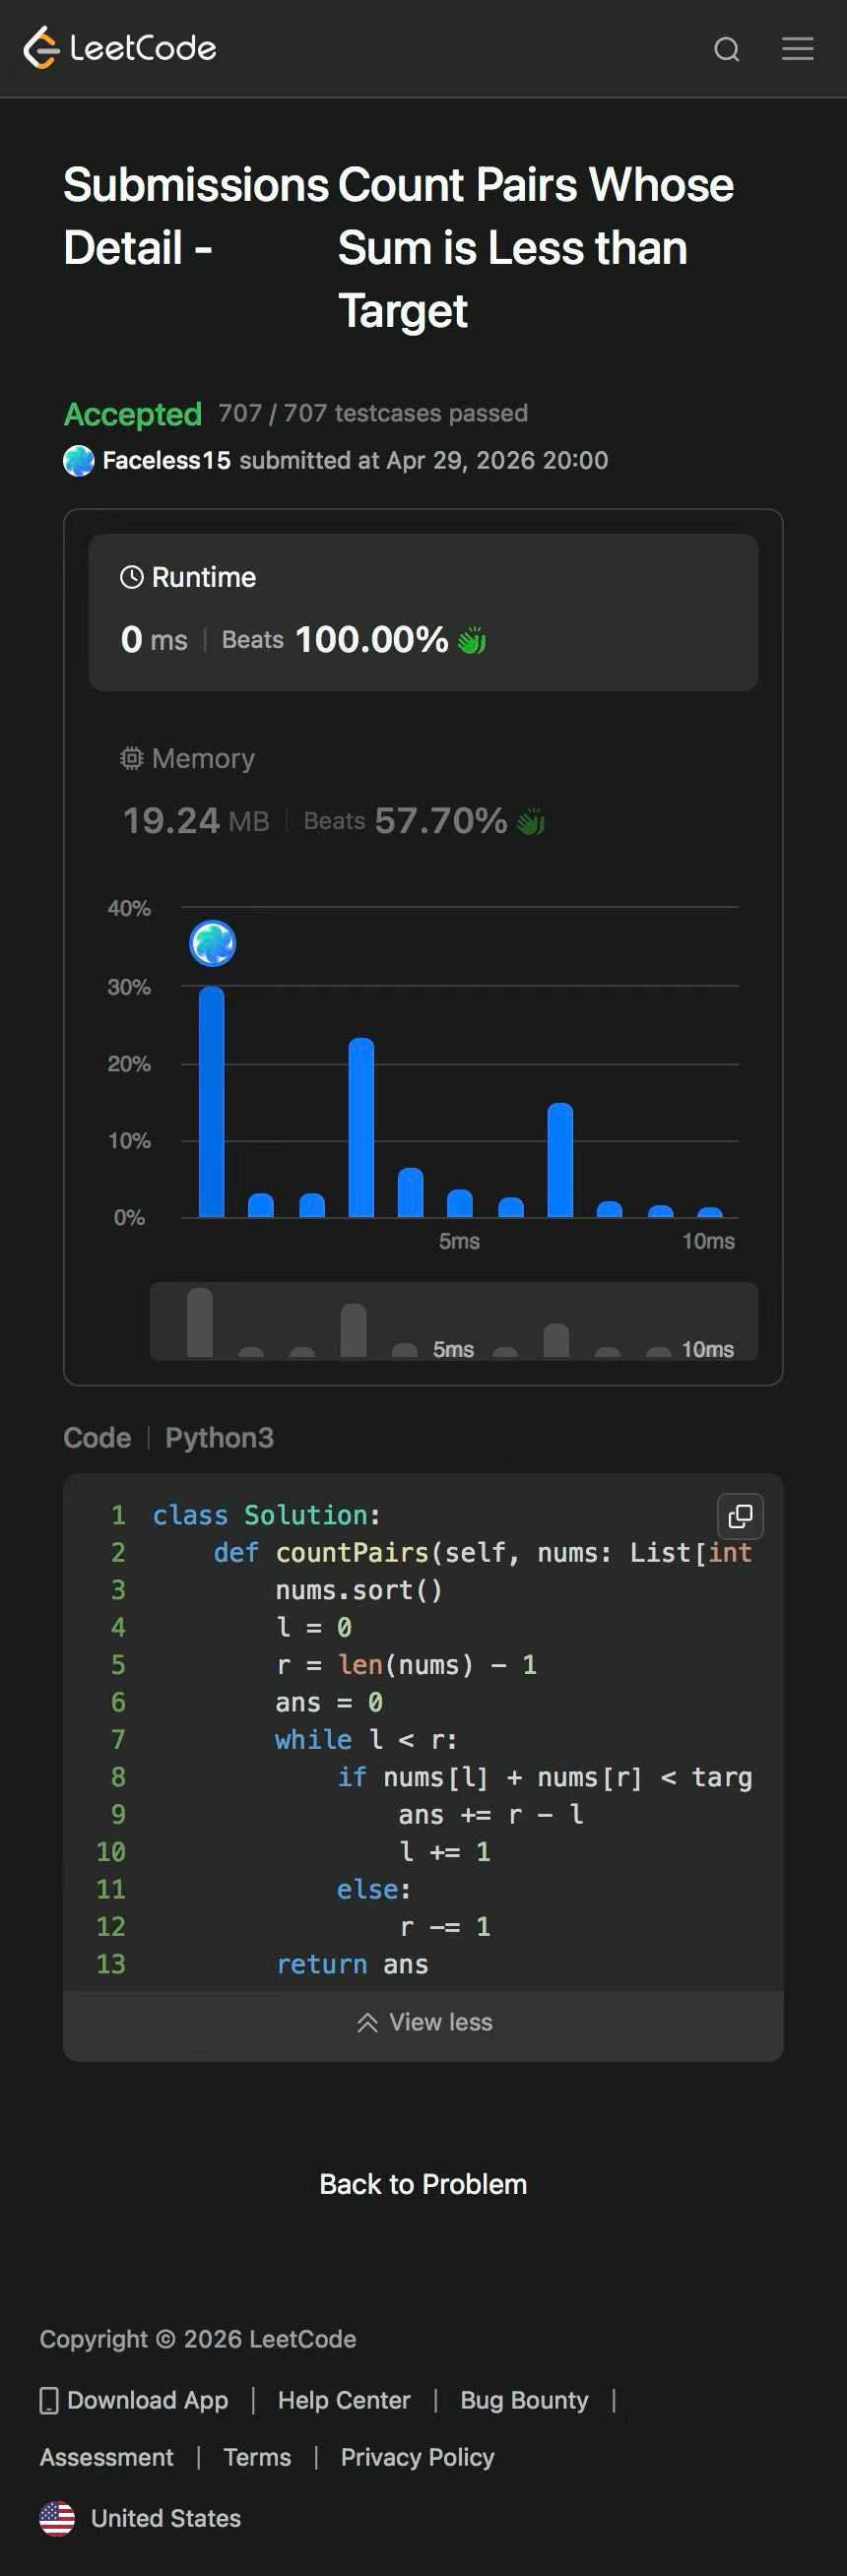
Task: Open Bug Bounty link
Action: (524, 2400)
